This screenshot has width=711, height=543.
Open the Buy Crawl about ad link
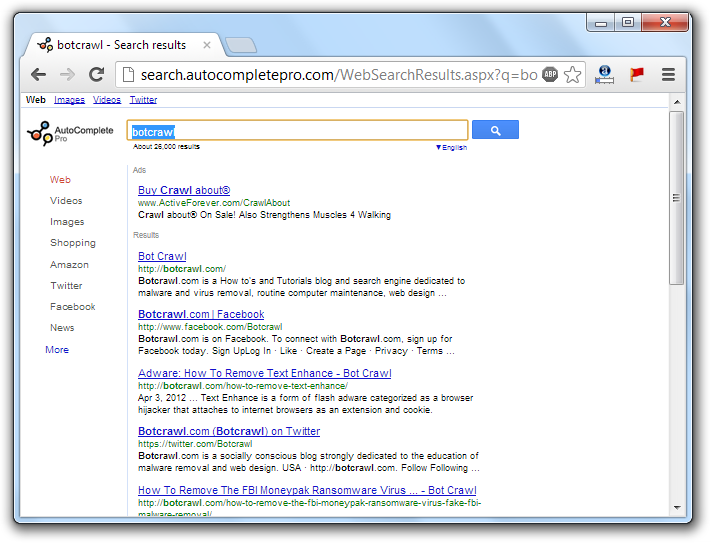click(x=184, y=190)
